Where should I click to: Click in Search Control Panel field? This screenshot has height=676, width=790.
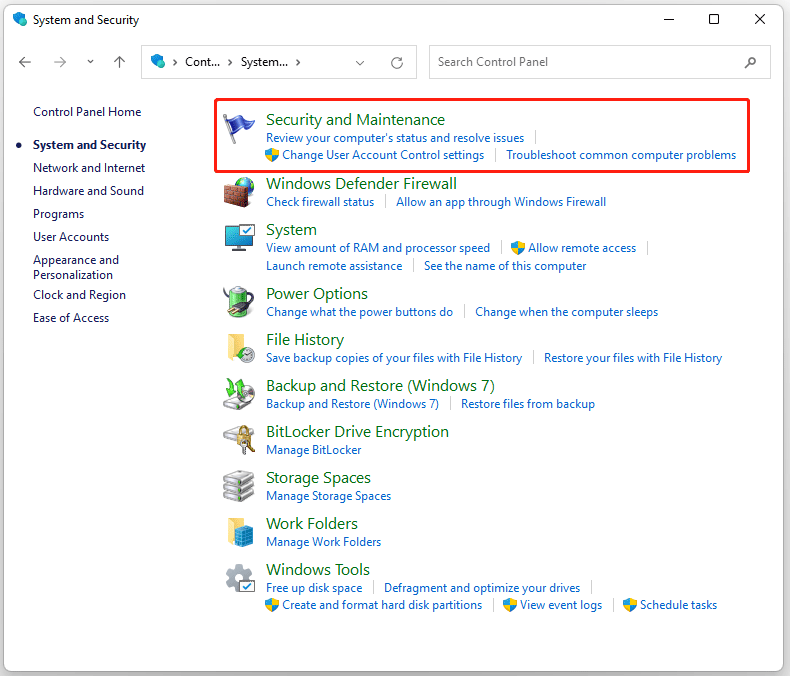click(x=600, y=62)
